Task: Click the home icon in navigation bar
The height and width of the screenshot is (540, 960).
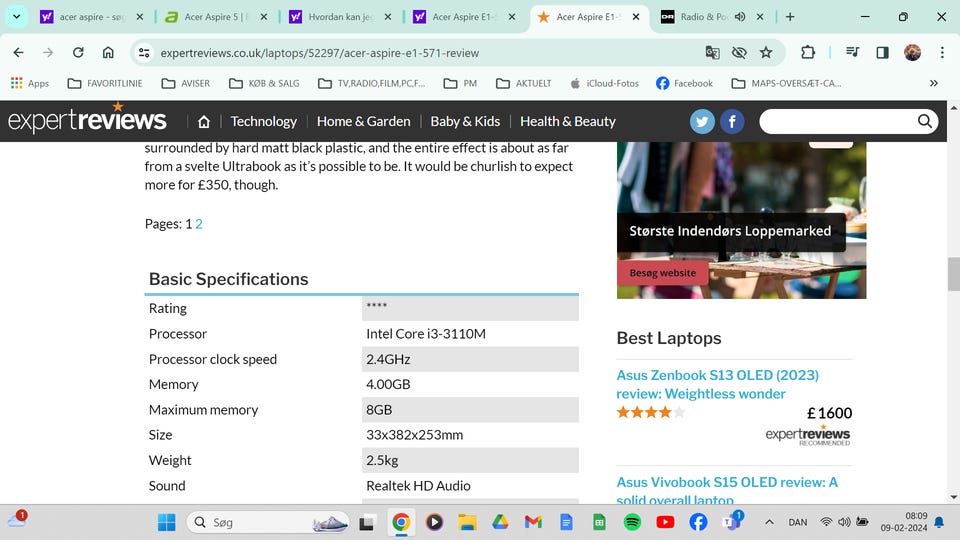Action: pyautogui.click(x=204, y=121)
